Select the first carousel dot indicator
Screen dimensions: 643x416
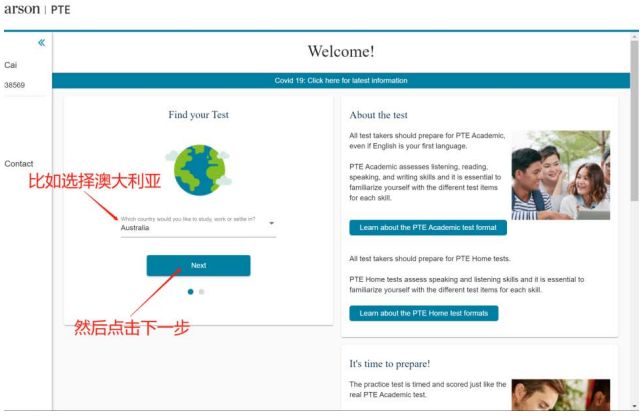[190, 292]
